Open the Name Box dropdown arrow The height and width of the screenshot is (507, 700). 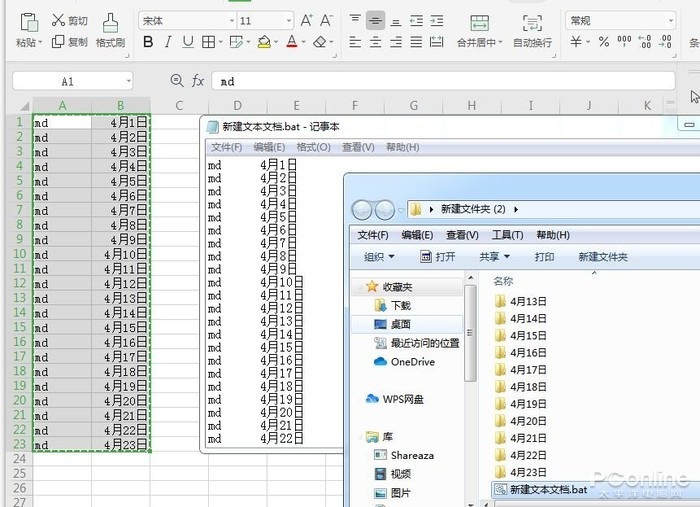point(128,81)
